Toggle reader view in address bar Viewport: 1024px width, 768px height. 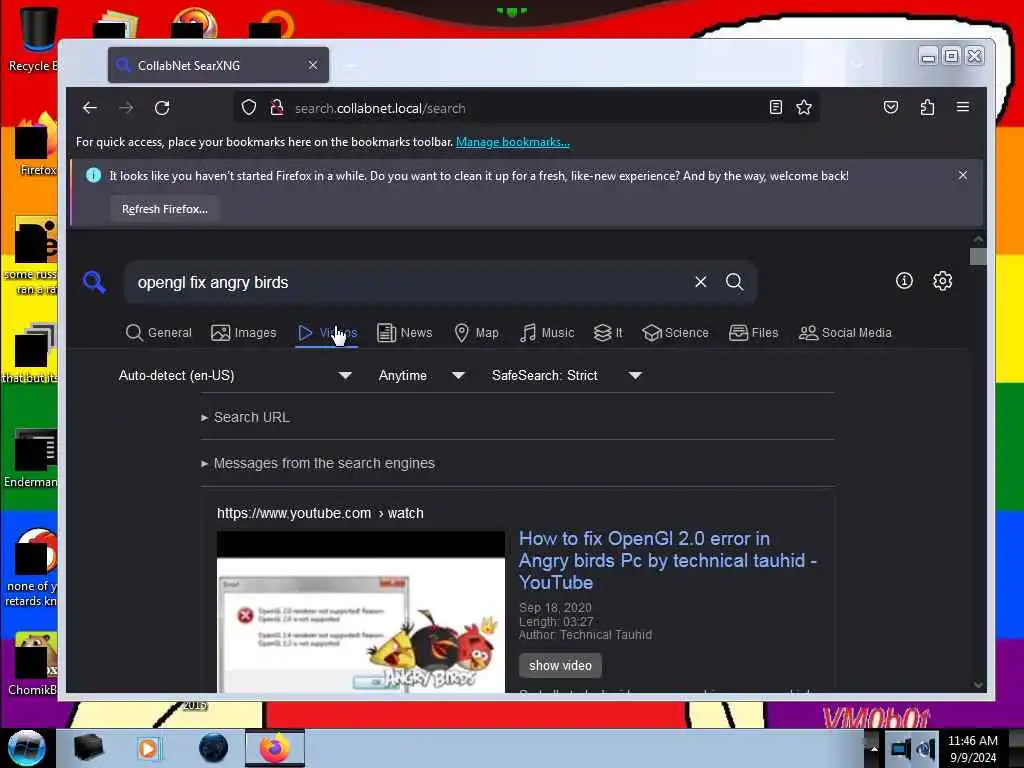pyautogui.click(x=775, y=107)
